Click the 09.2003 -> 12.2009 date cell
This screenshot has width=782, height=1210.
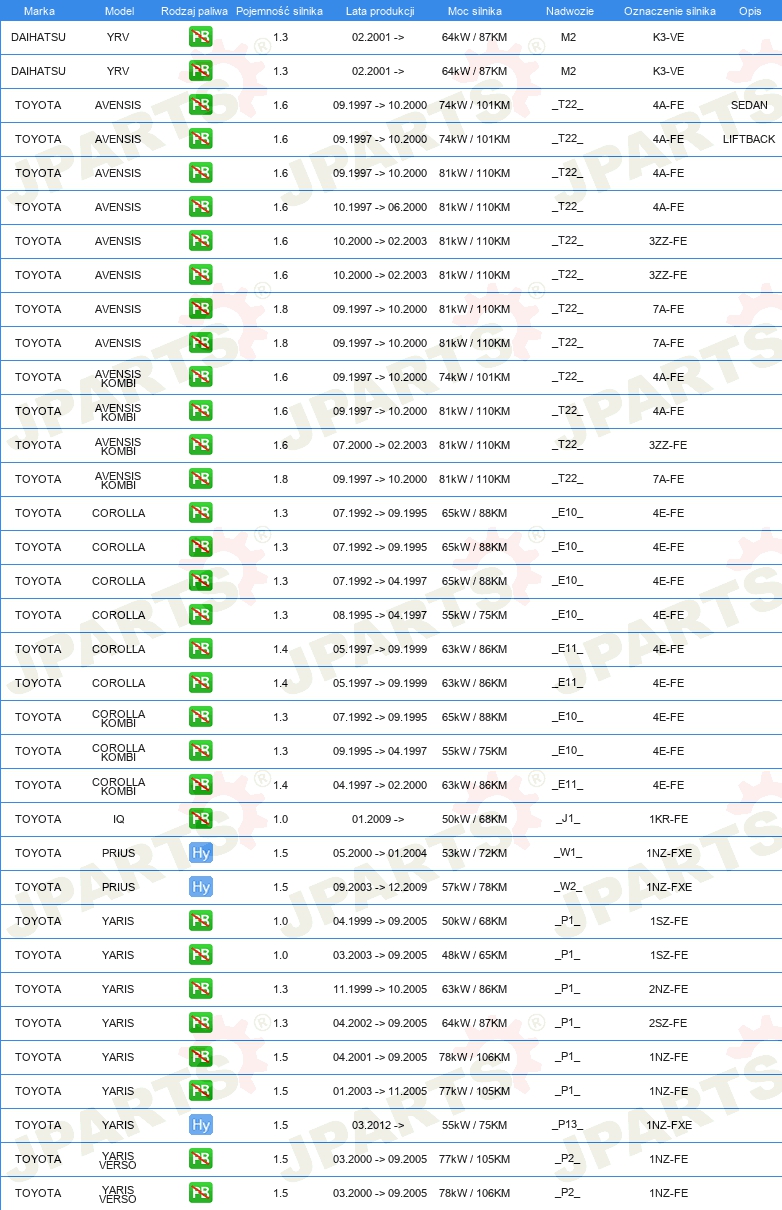click(380, 887)
